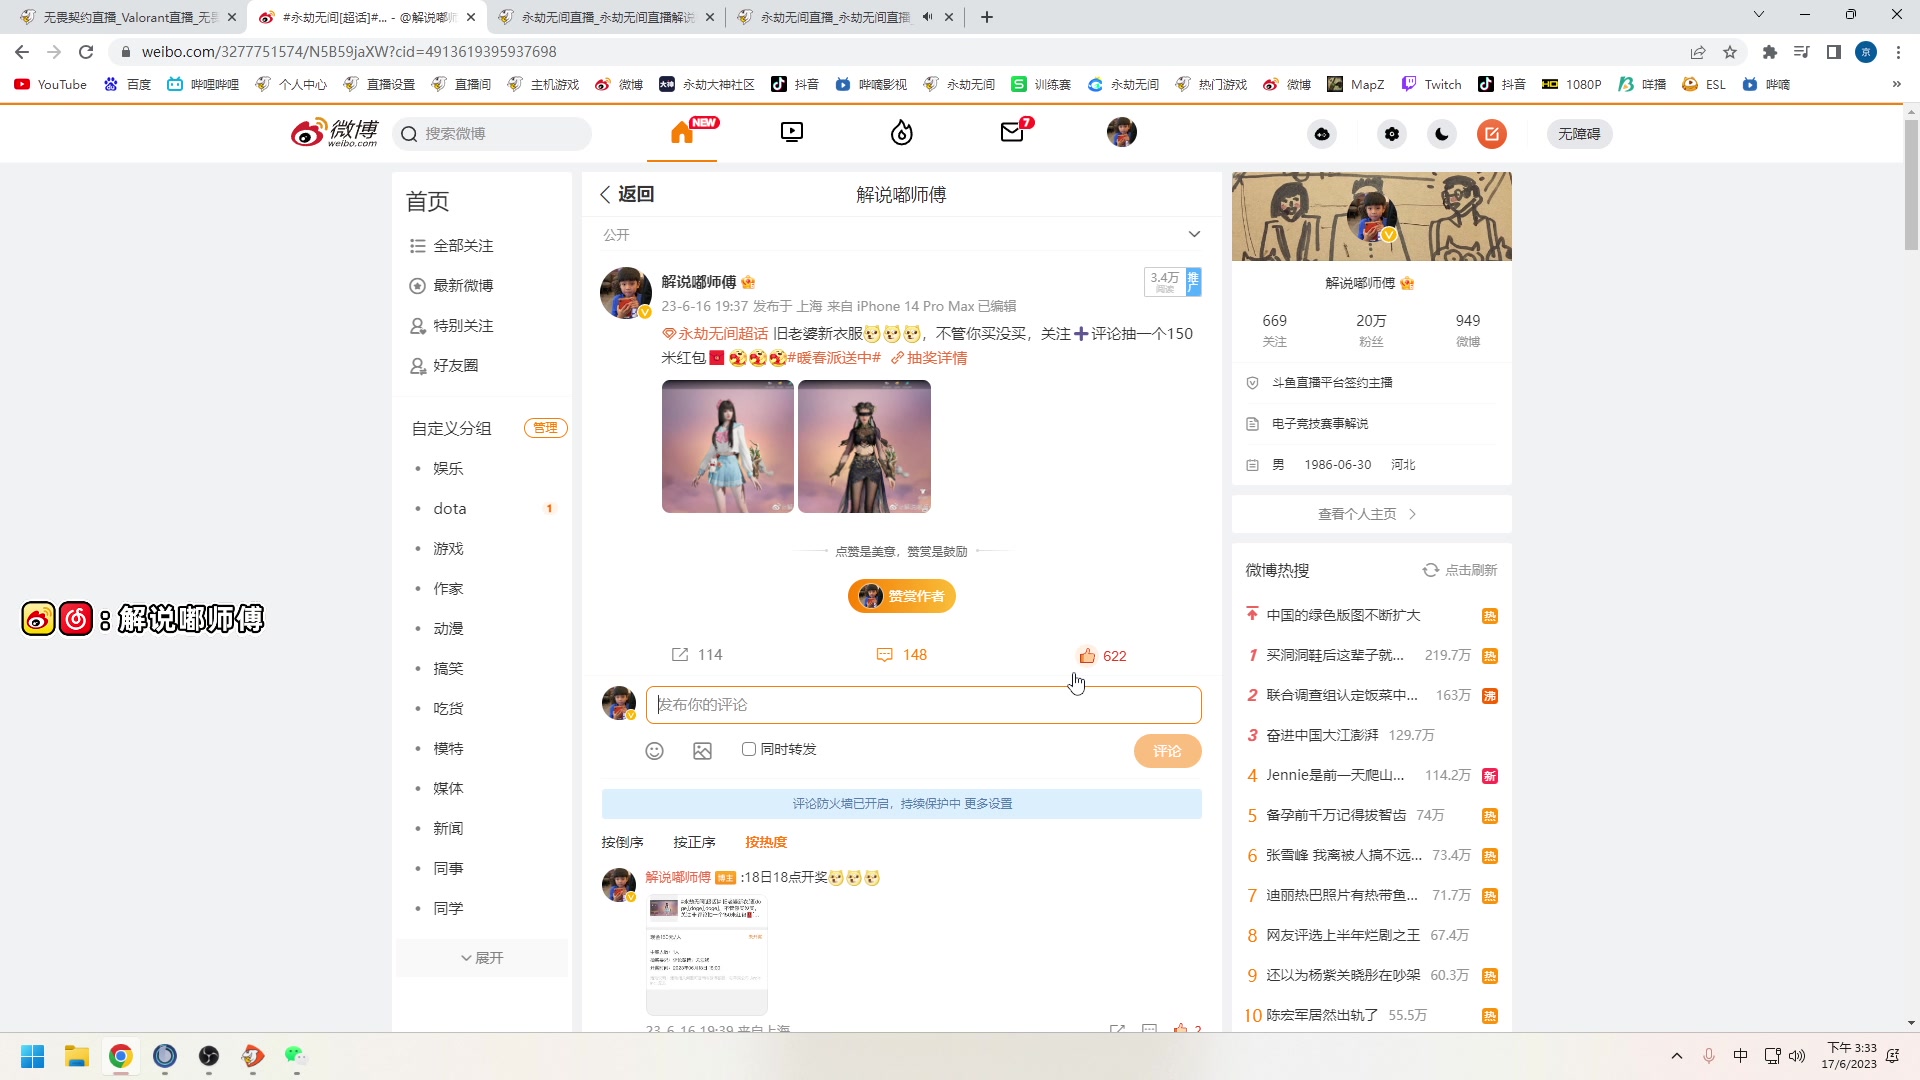Check the 同时转发 repost option
This screenshot has width=1920, height=1080.
tap(747, 749)
